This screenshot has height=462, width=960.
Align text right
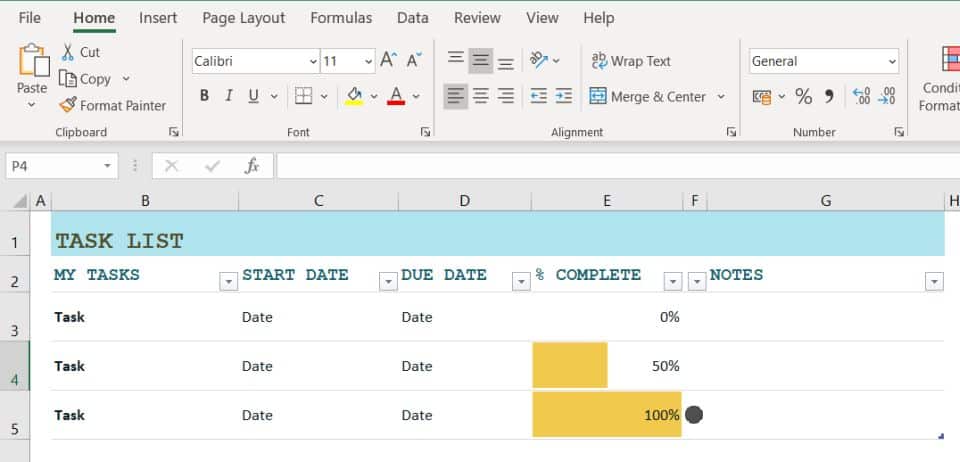pos(506,96)
